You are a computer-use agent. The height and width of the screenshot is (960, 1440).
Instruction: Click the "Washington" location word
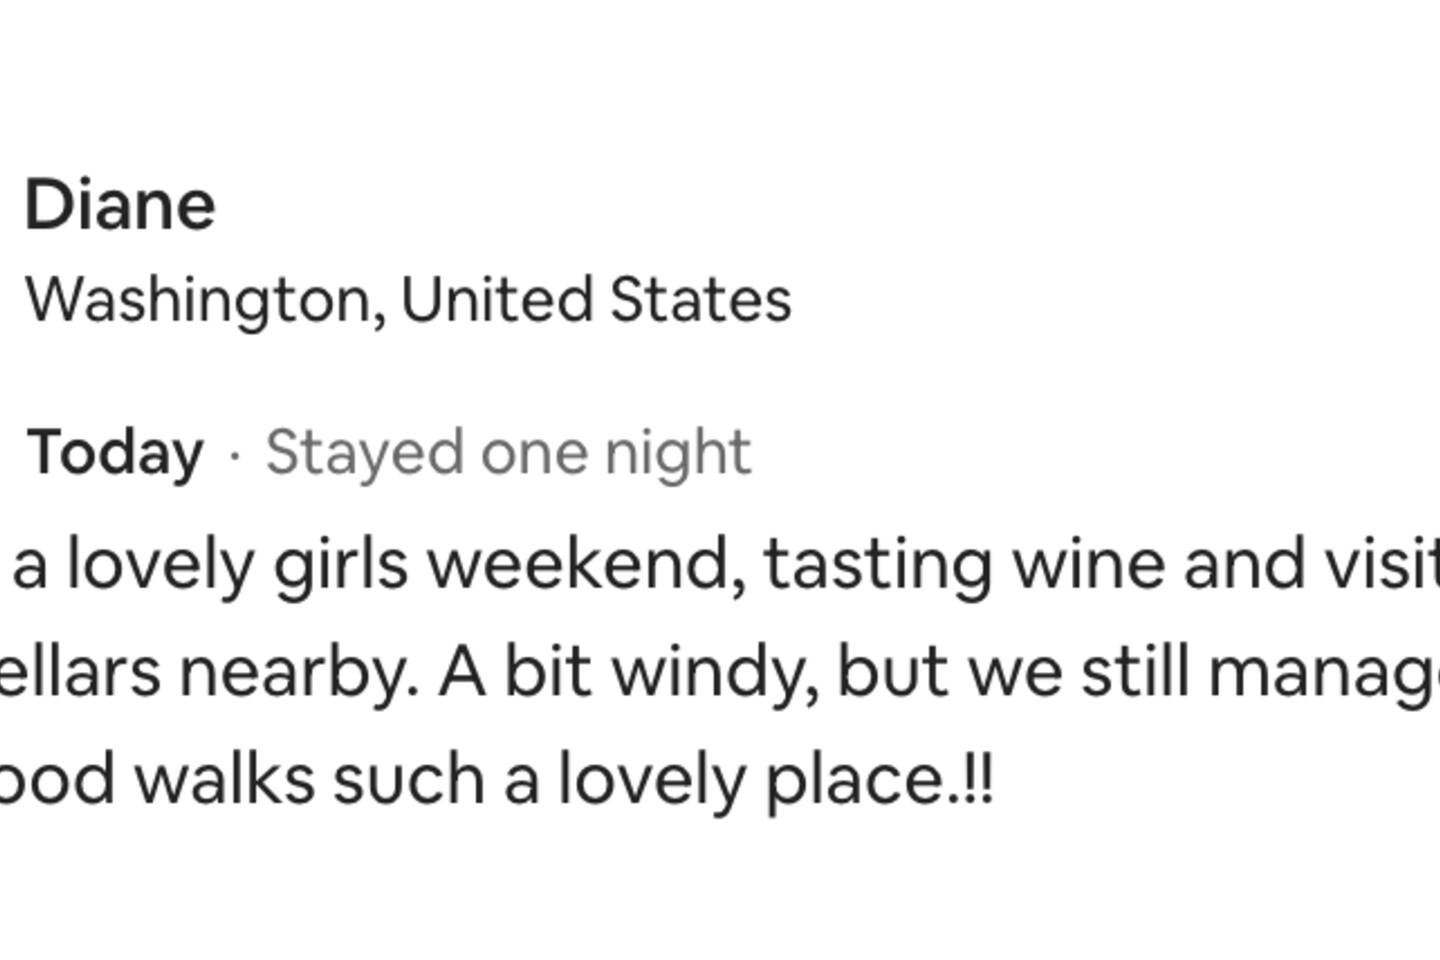pyautogui.click(x=198, y=300)
